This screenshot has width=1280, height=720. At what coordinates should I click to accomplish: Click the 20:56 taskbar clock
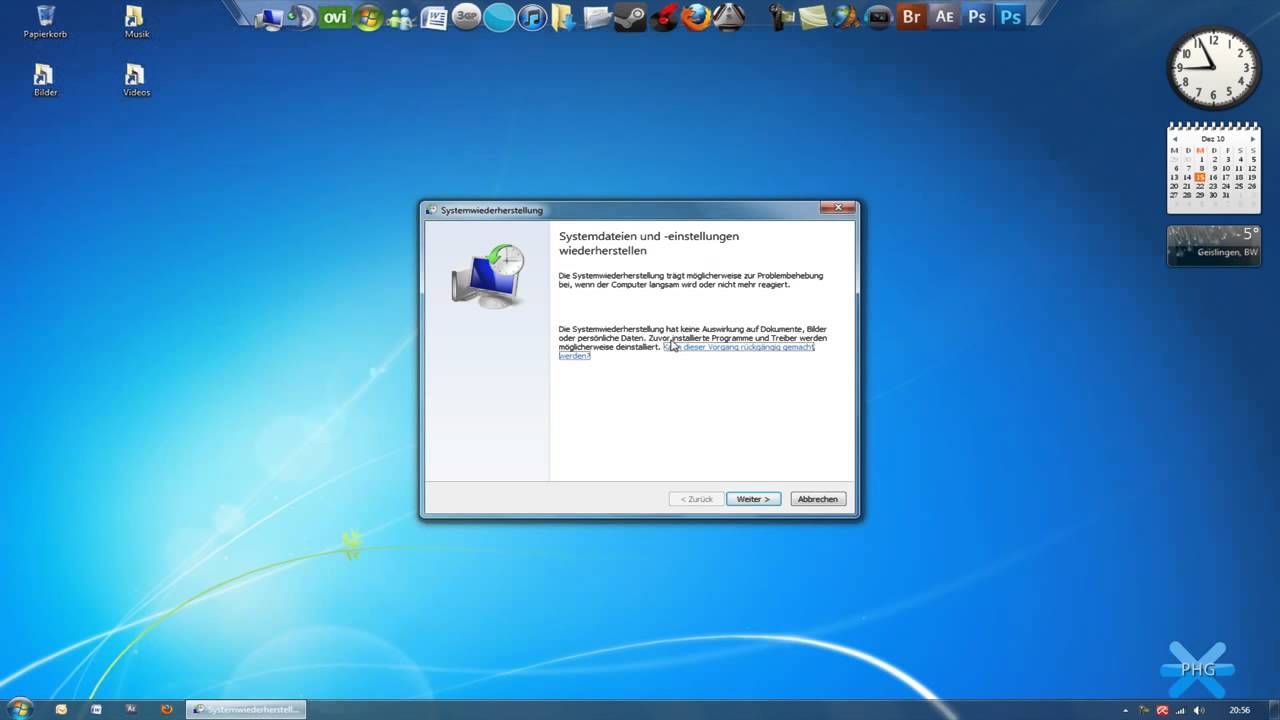click(x=1240, y=710)
